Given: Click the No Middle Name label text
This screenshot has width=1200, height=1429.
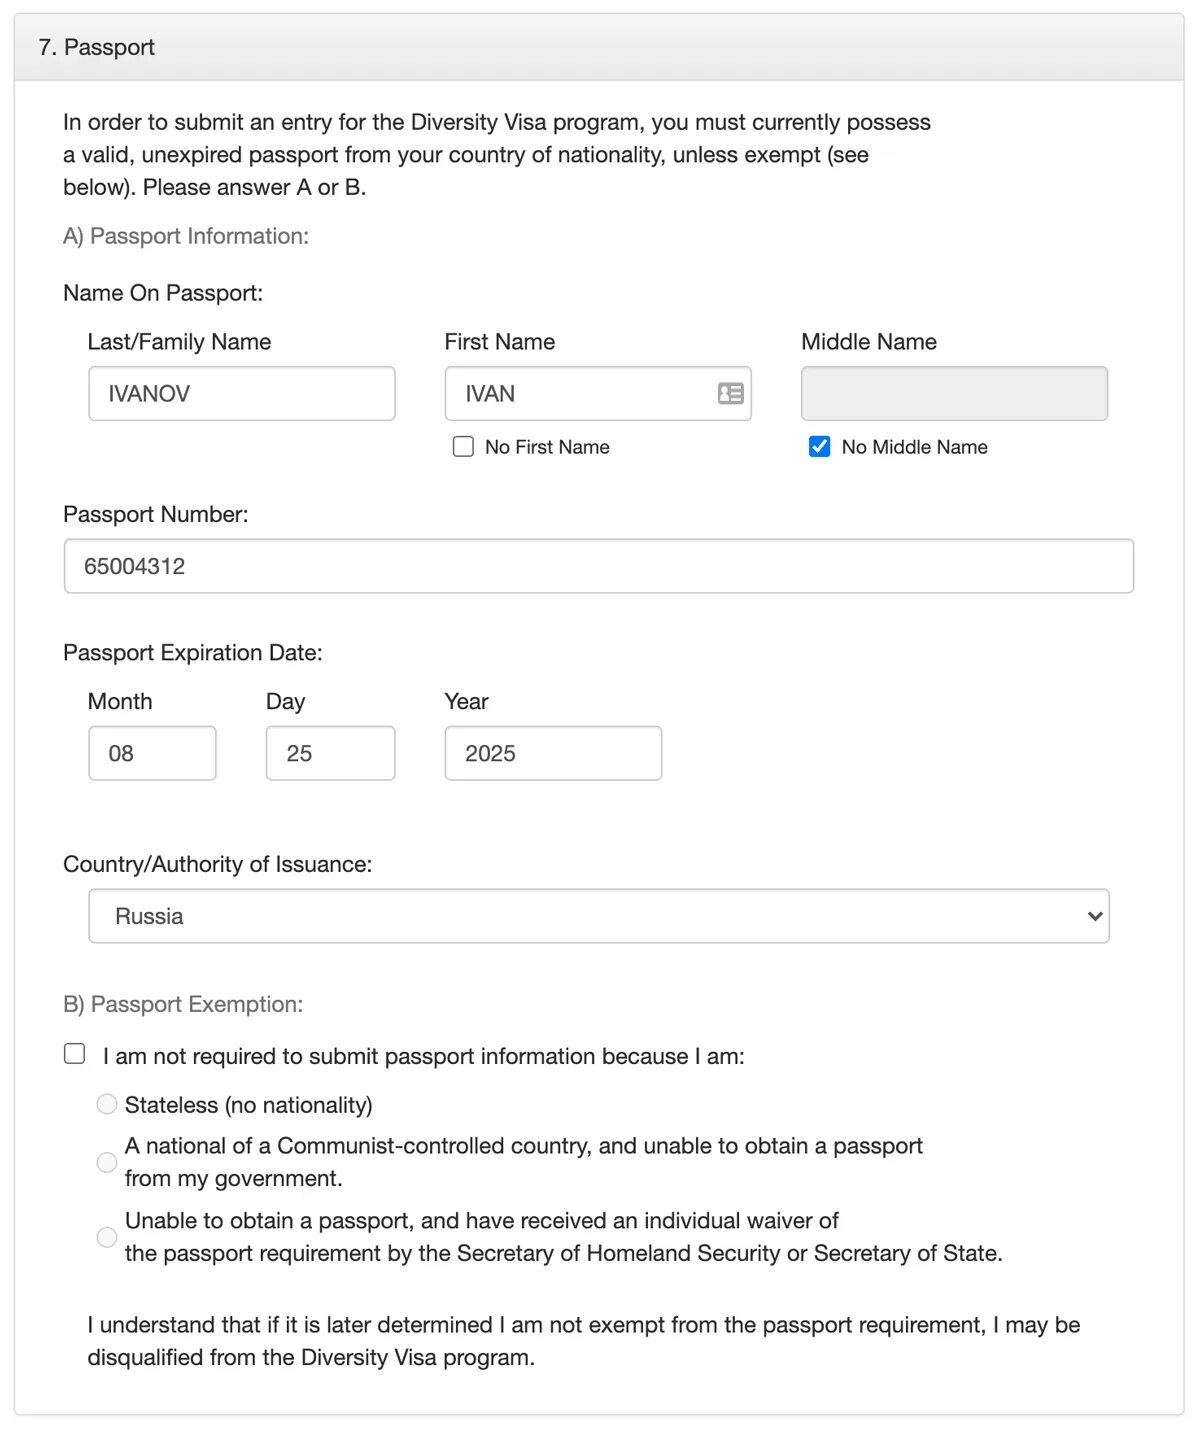Looking at the screenshot, I should [x=914, y=447].
